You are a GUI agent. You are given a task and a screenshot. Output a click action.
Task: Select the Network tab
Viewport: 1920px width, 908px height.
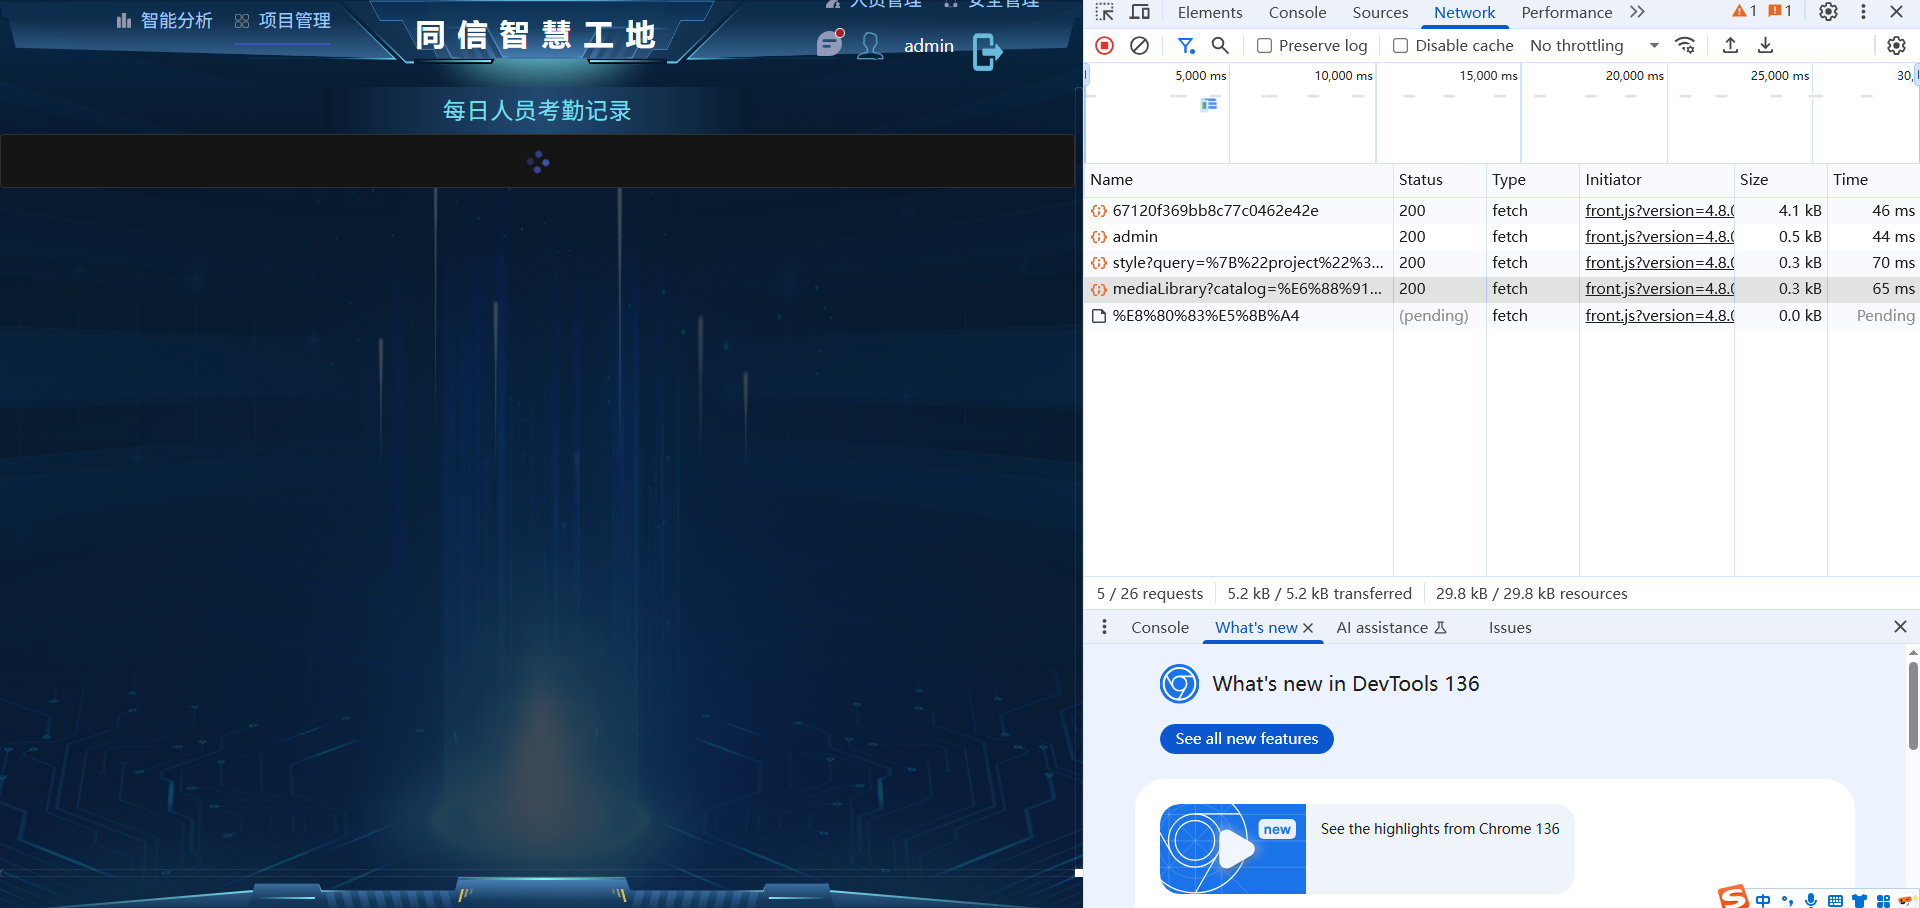tap(1464, 12)
